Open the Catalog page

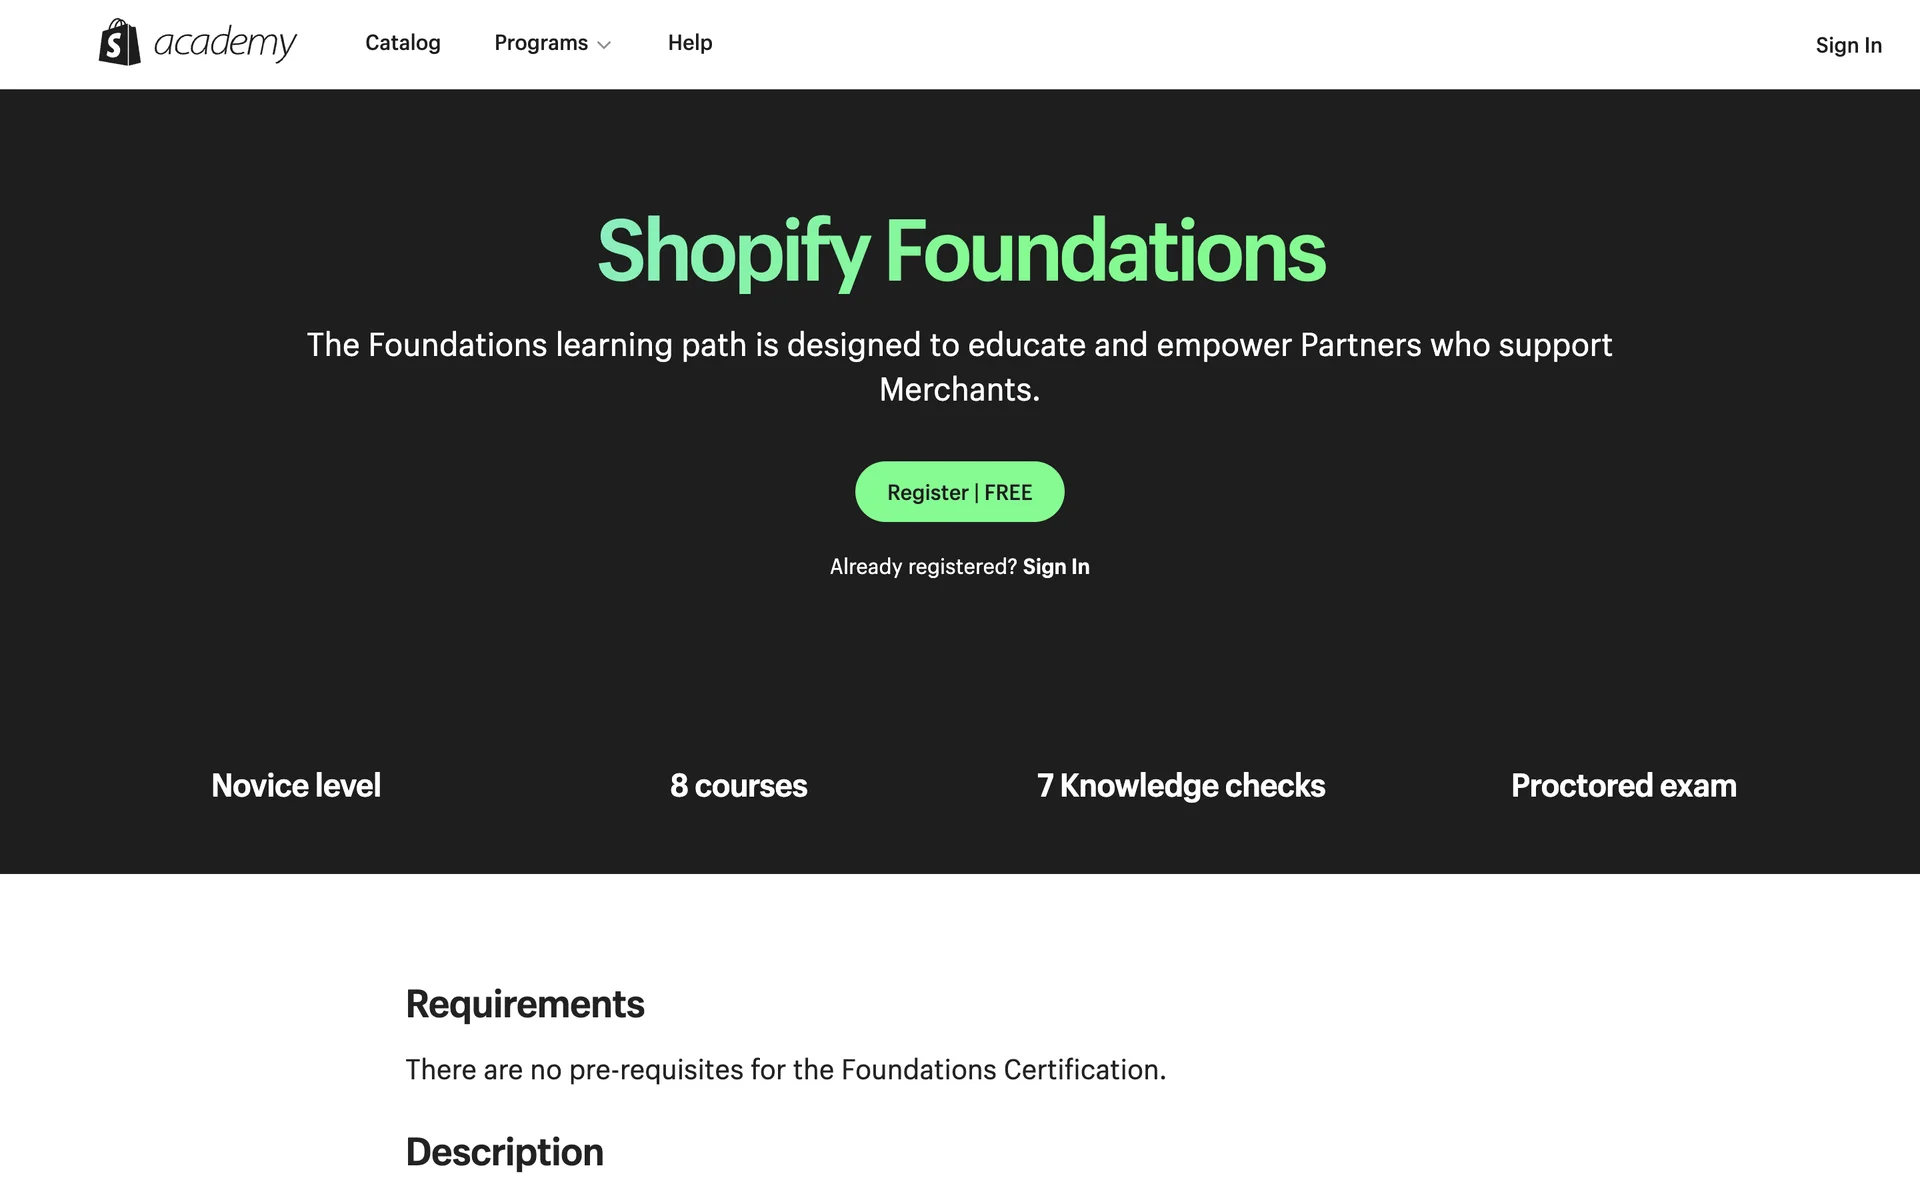[x=402, y=43]
